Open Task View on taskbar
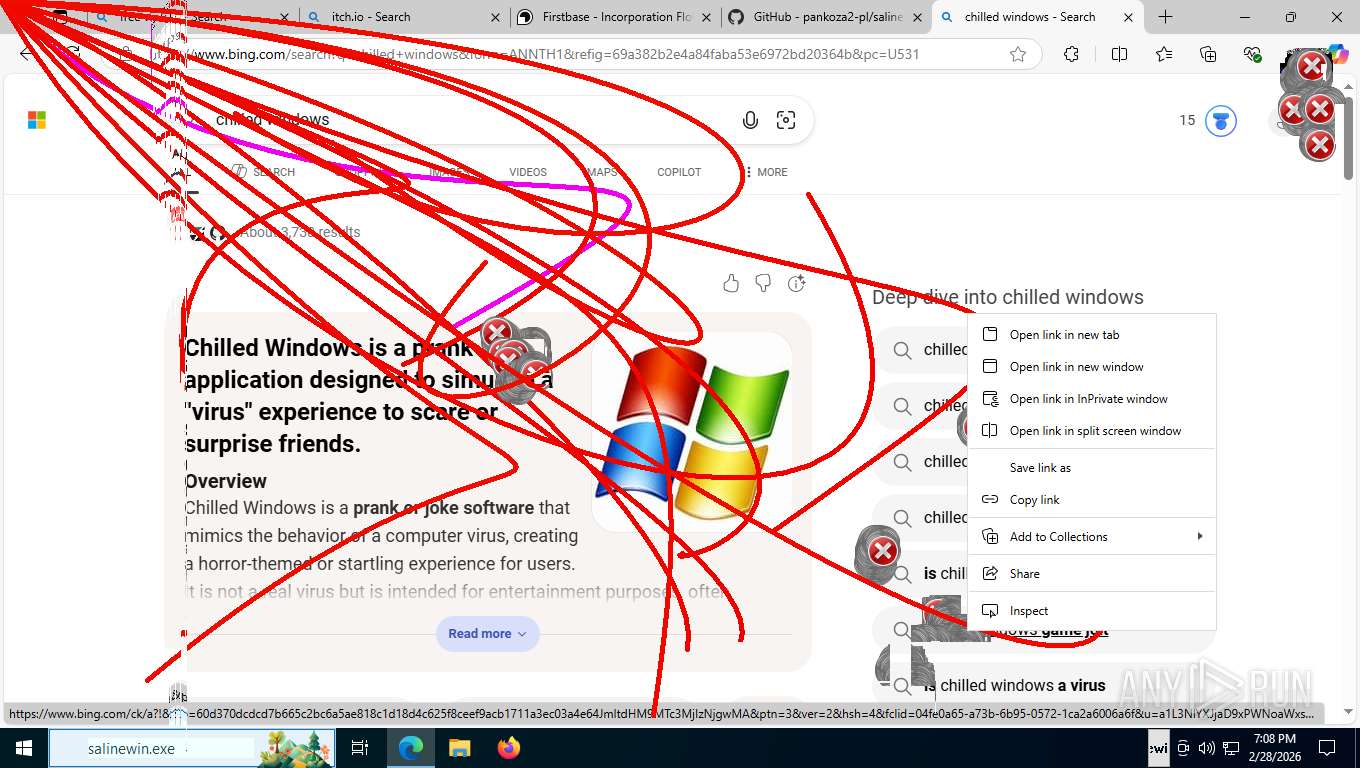The image size is (1360, 768). [360, 748]
